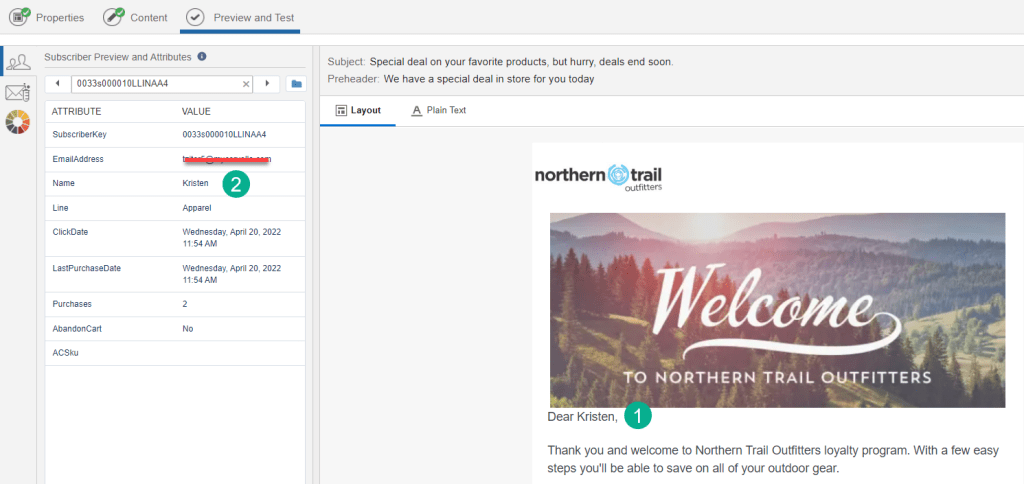Go to the next subscriber
This screenshot has width=1024, height=484.
[266, 84]
